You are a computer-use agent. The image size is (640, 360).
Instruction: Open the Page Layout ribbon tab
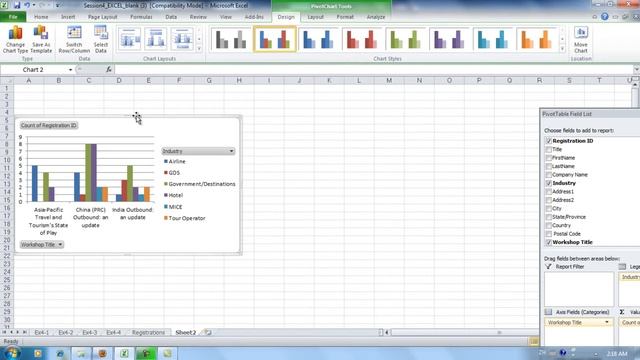click(x=102, y=17)
